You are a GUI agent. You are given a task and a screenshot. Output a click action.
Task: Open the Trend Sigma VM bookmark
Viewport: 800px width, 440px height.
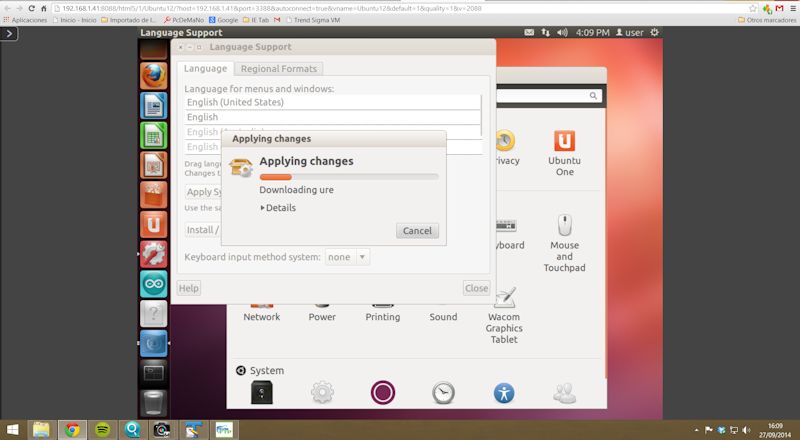313,20
